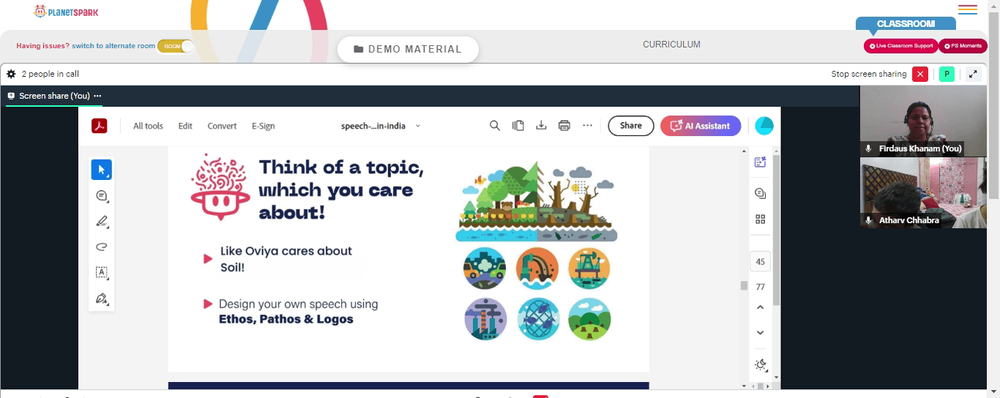Click PDF scrollbar down arrow

coord(744,385)
